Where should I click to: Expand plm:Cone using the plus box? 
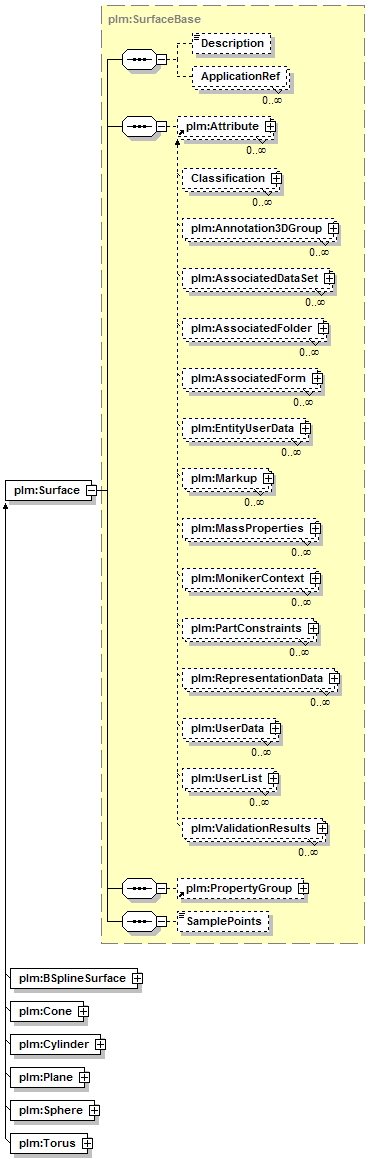pyautogui.click(x=83, y=1010)
